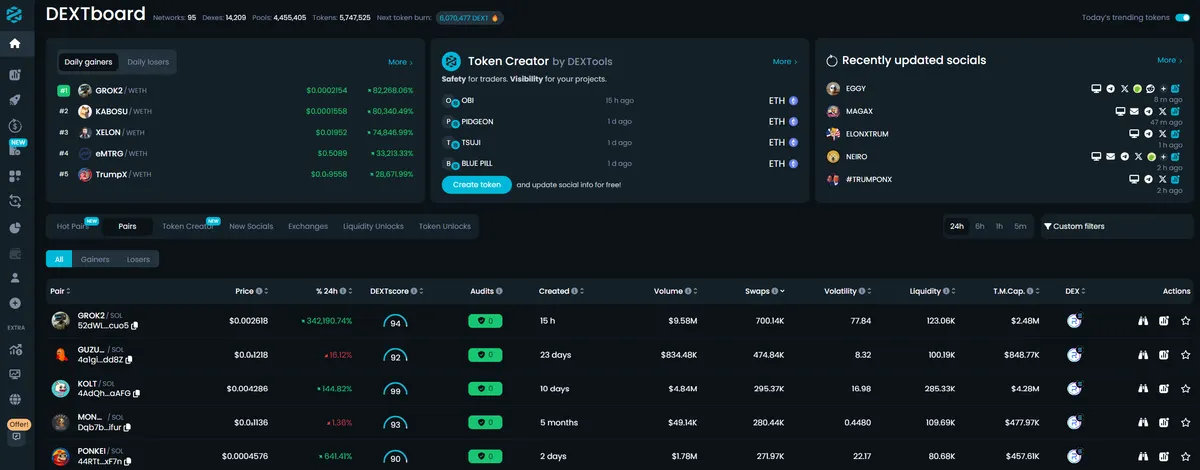Click the Price column info icon

pyautogui.click(x=260, y=291)
